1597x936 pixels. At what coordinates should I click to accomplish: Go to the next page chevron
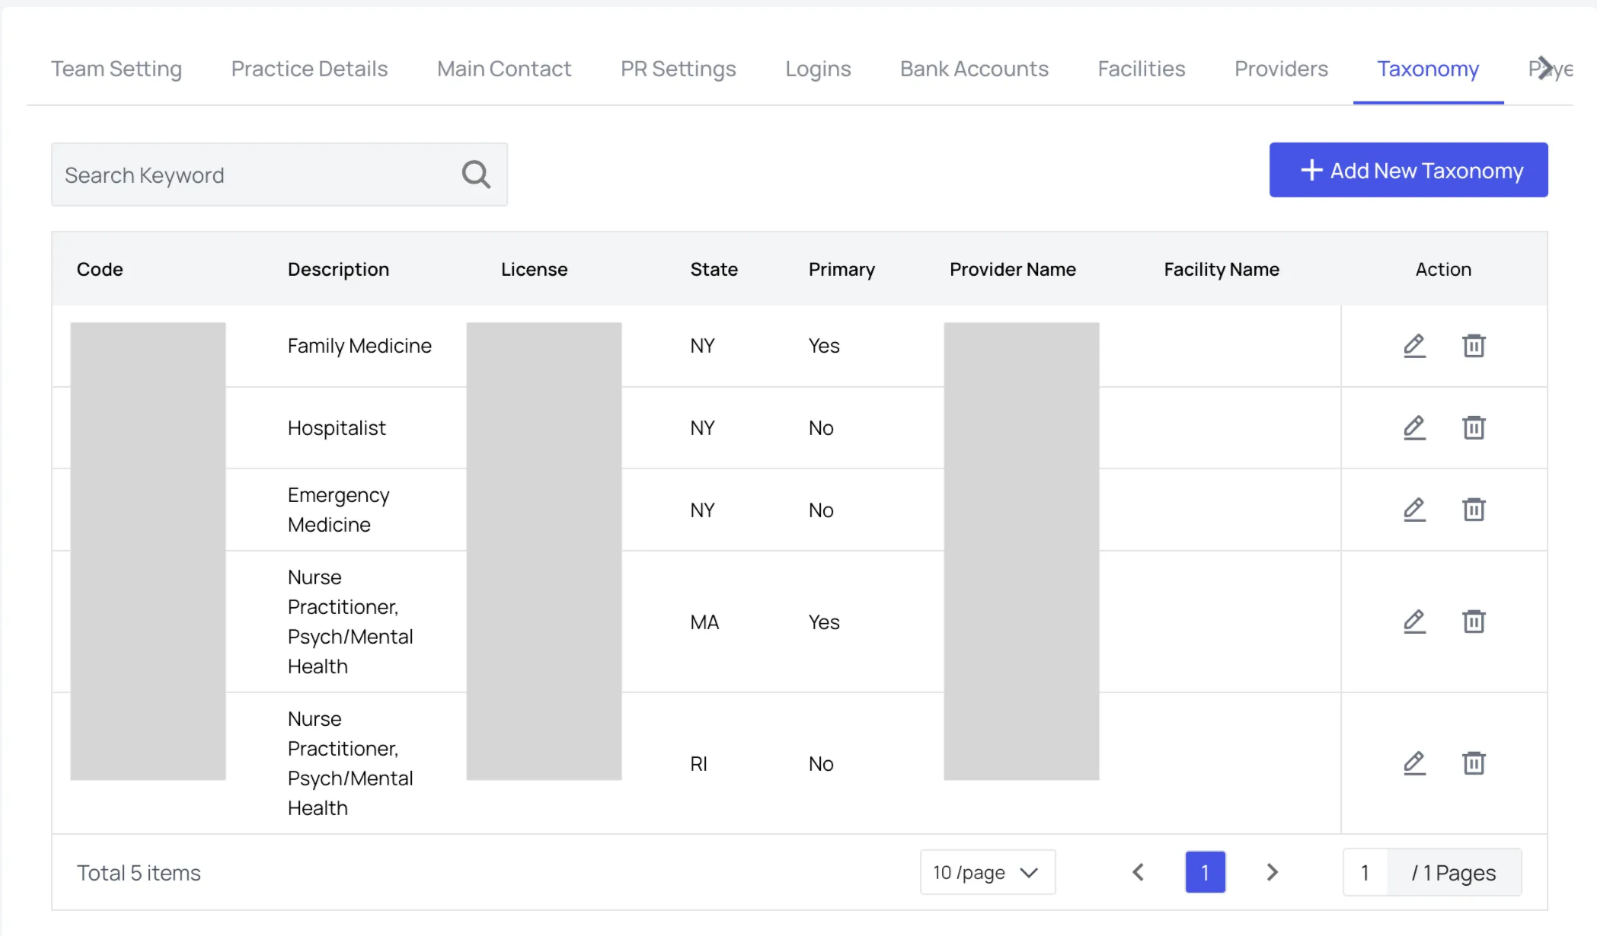tap(1272, 872)
